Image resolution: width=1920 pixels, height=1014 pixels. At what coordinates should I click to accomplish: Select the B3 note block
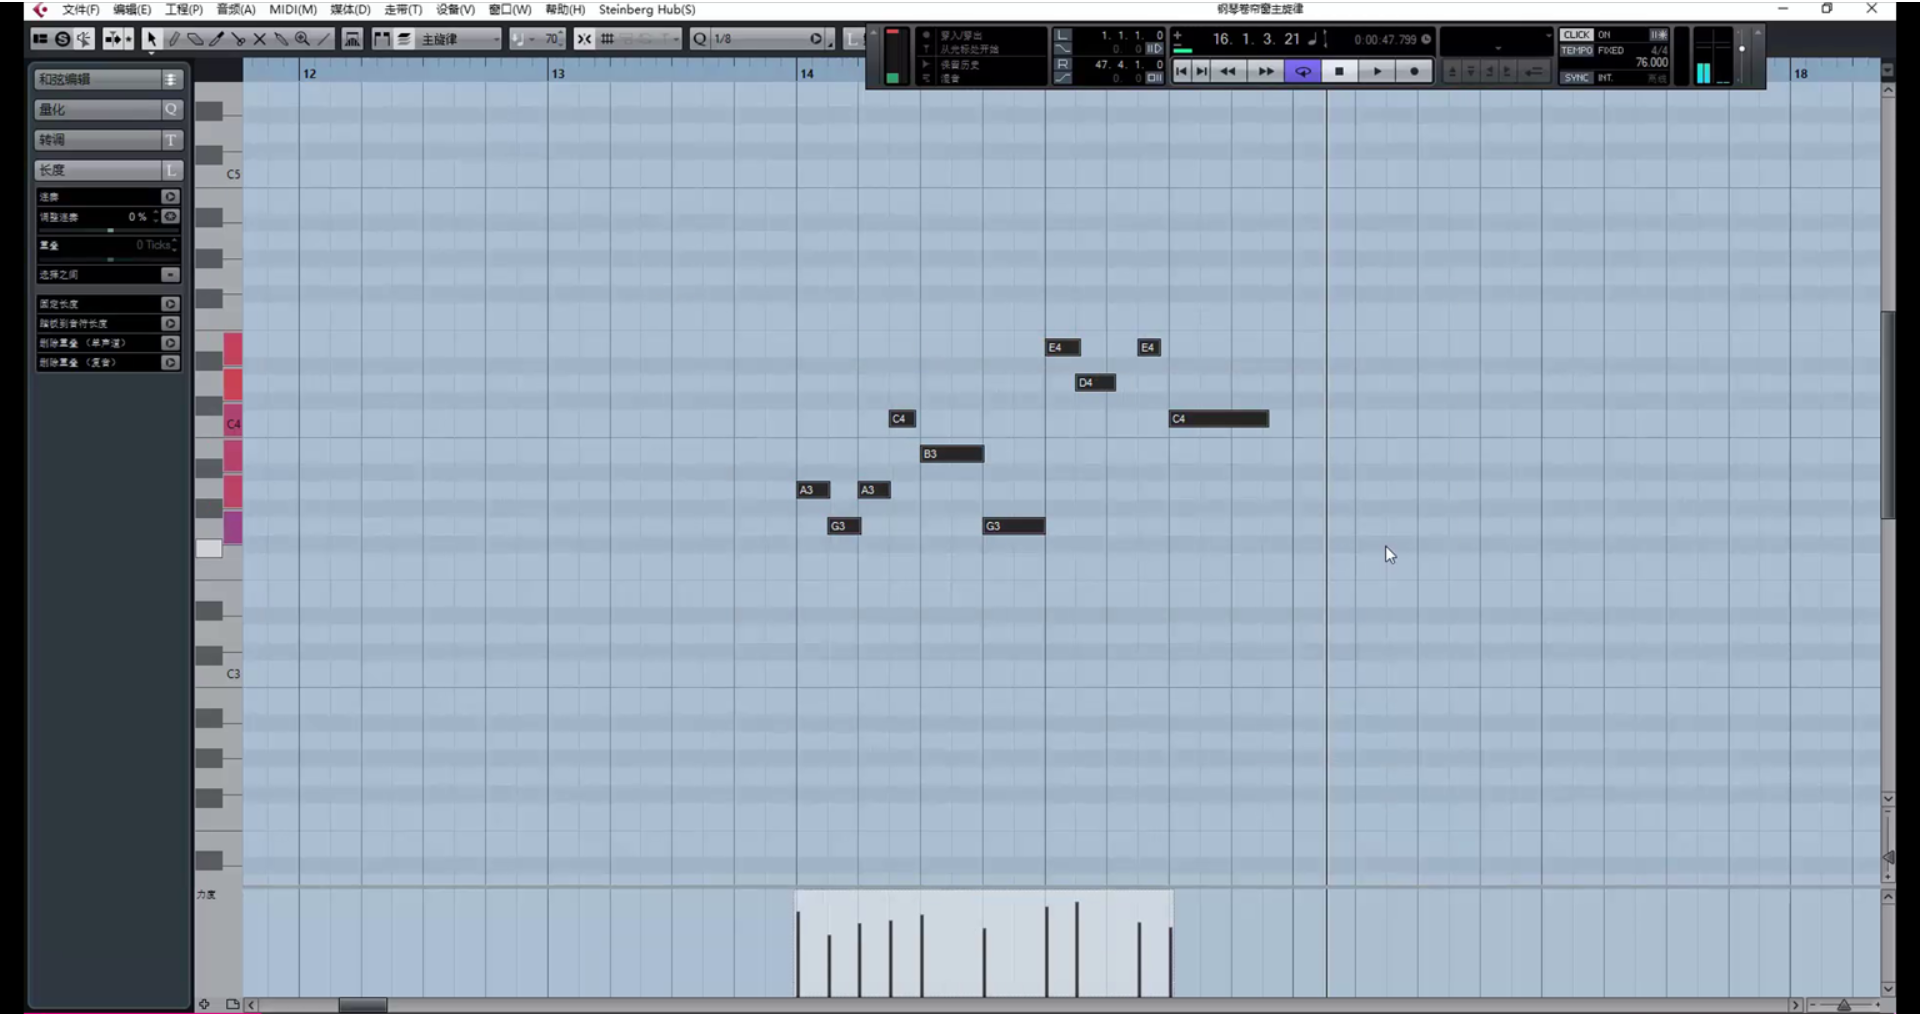tap(952, 454)
